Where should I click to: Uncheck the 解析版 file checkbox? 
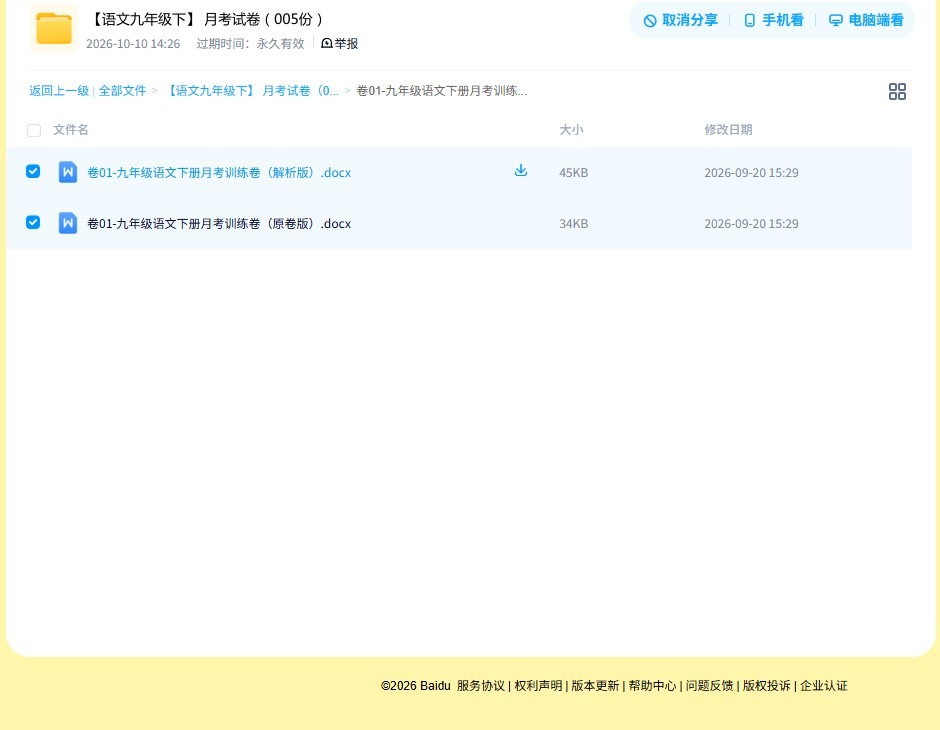33,171
